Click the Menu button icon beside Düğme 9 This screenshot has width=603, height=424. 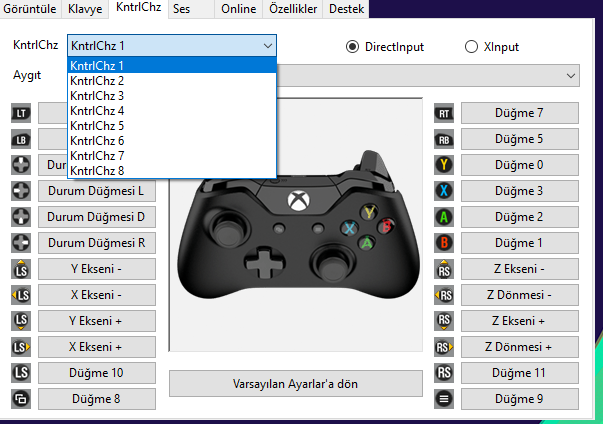pyautogui.click(x=444, y=399)
